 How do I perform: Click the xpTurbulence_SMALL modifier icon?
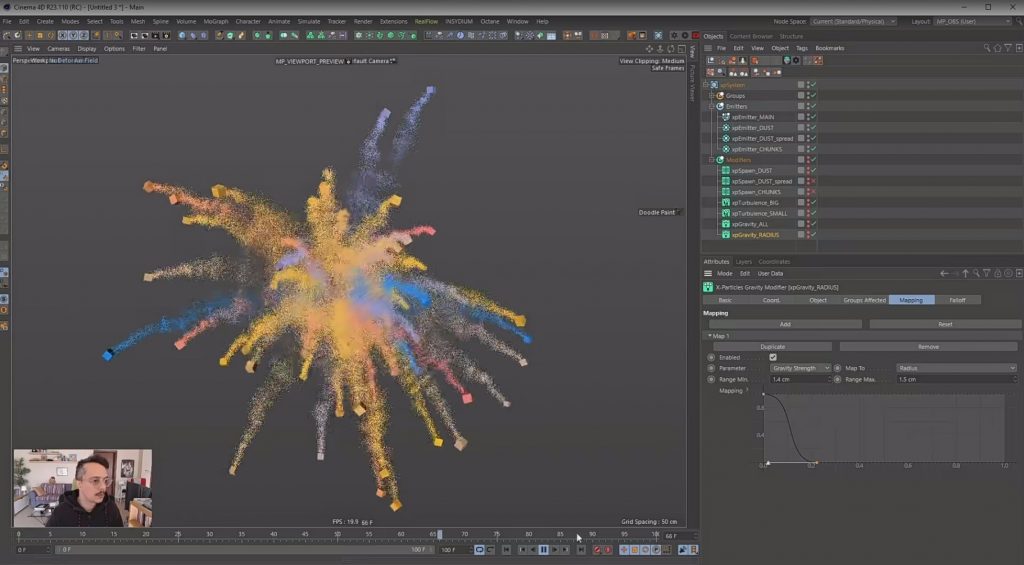[726, 213]
